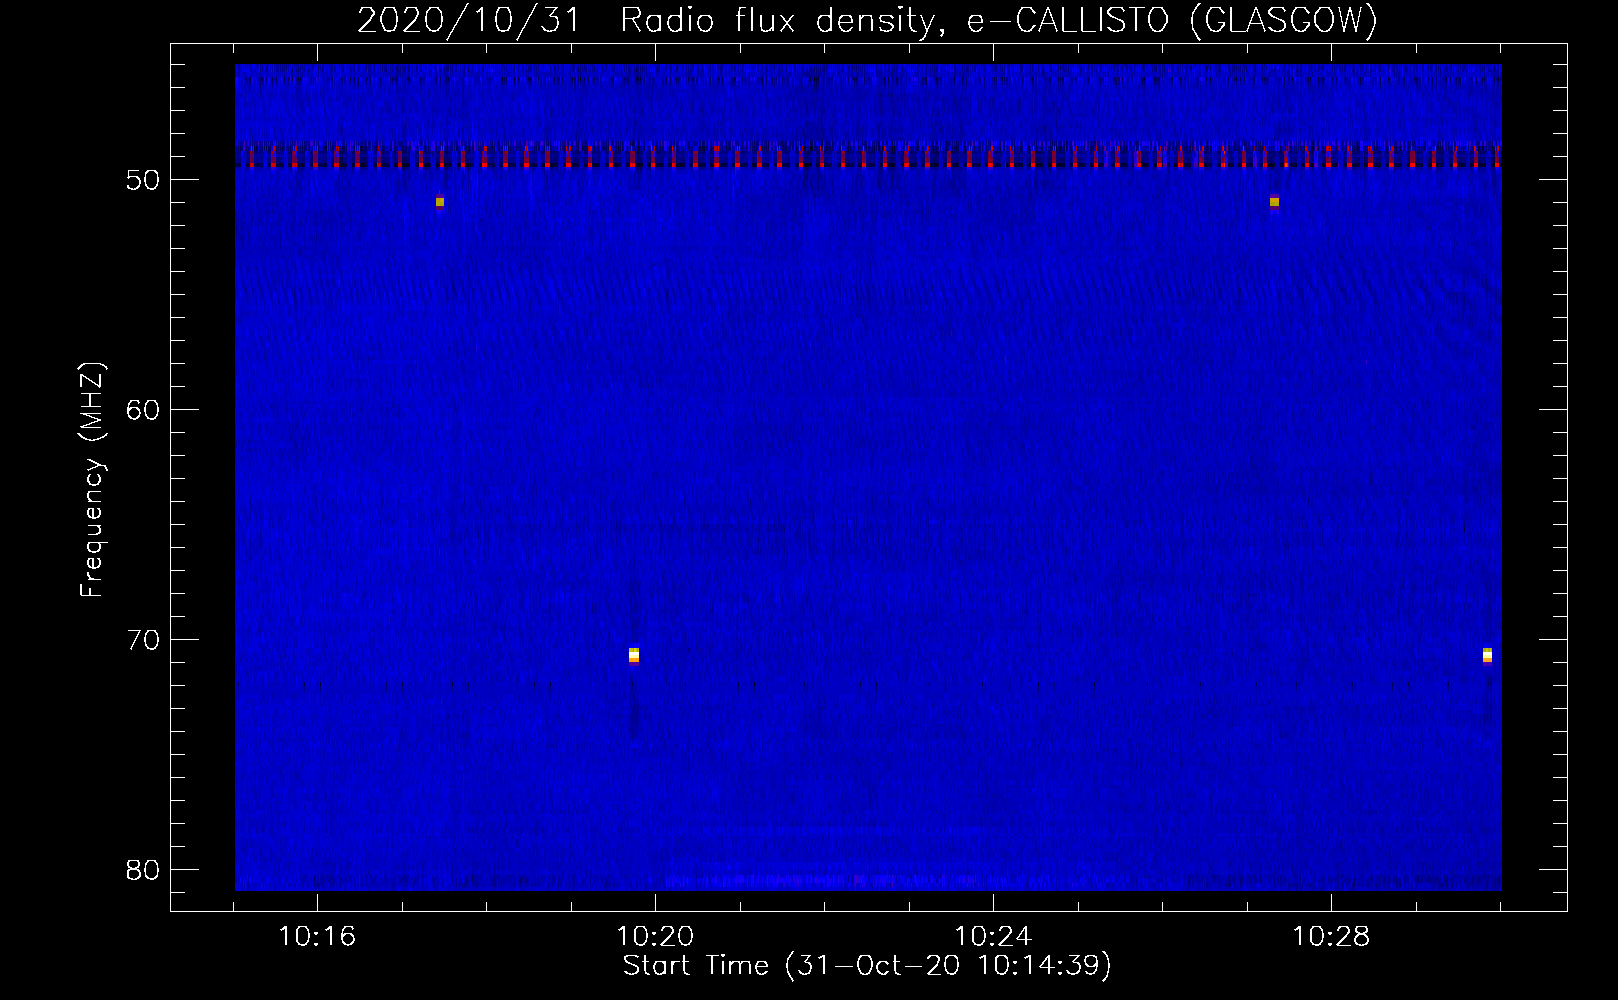Select the bright spot near 71 MHz before 10:20

tap(634, 655)
